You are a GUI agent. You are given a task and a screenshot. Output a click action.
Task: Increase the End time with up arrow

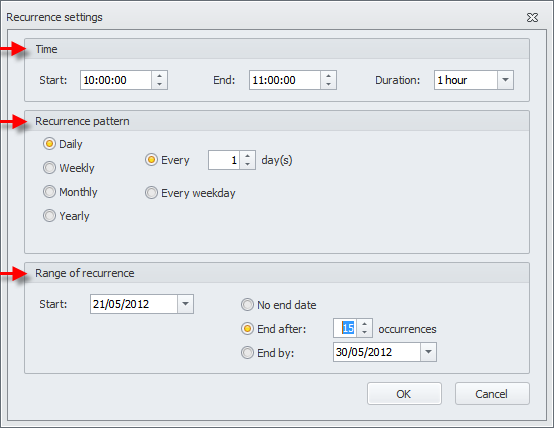[x=328, y=76]
